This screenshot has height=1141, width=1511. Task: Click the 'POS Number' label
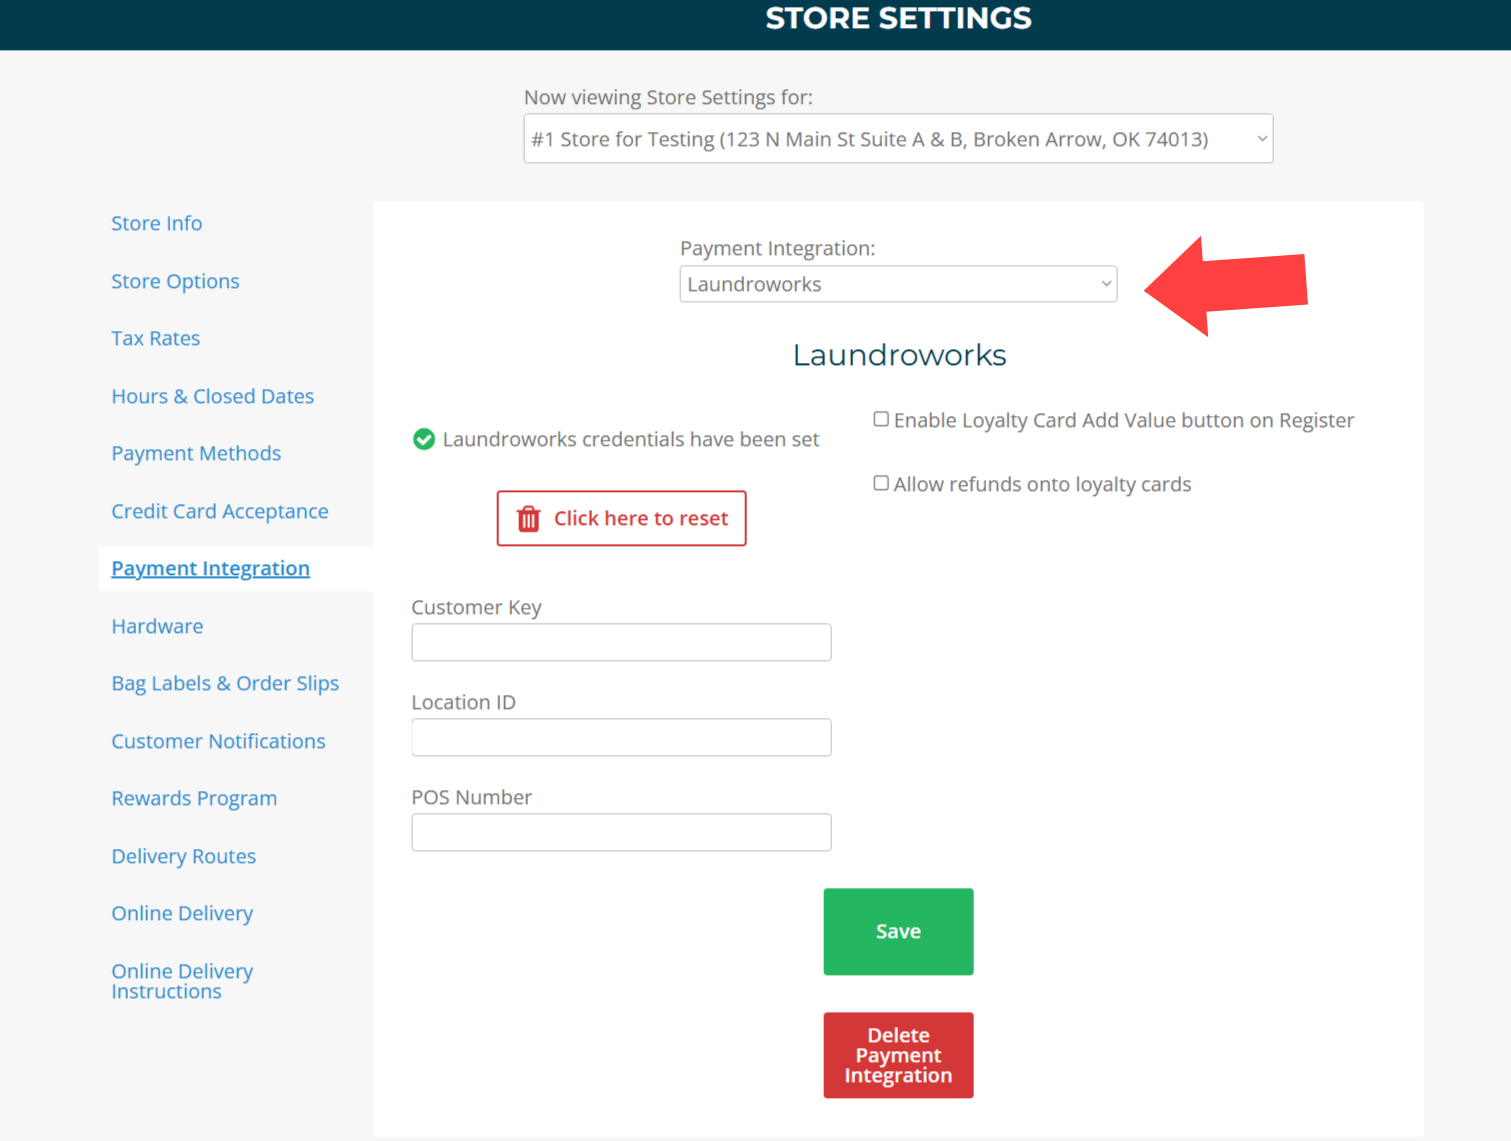(x=471, y=797)
